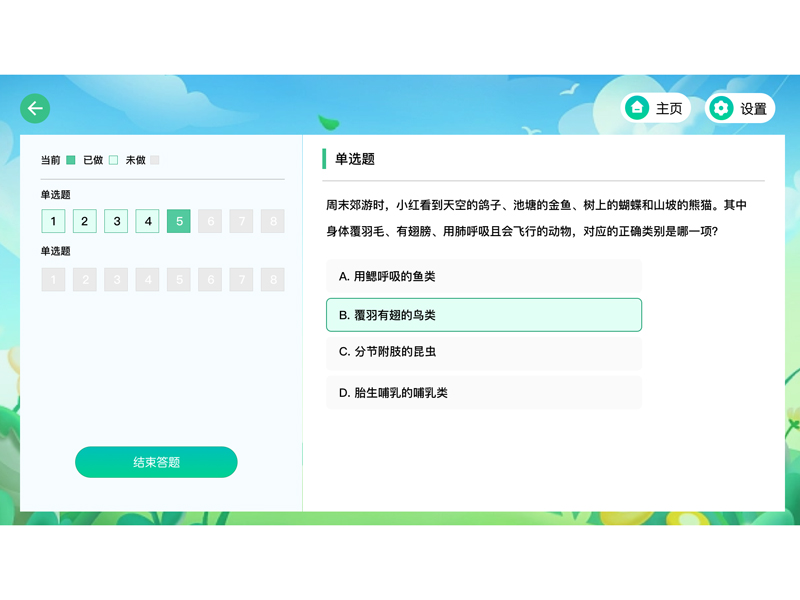
Task: Click the 设置 settings button
Action: pos(742,107)
